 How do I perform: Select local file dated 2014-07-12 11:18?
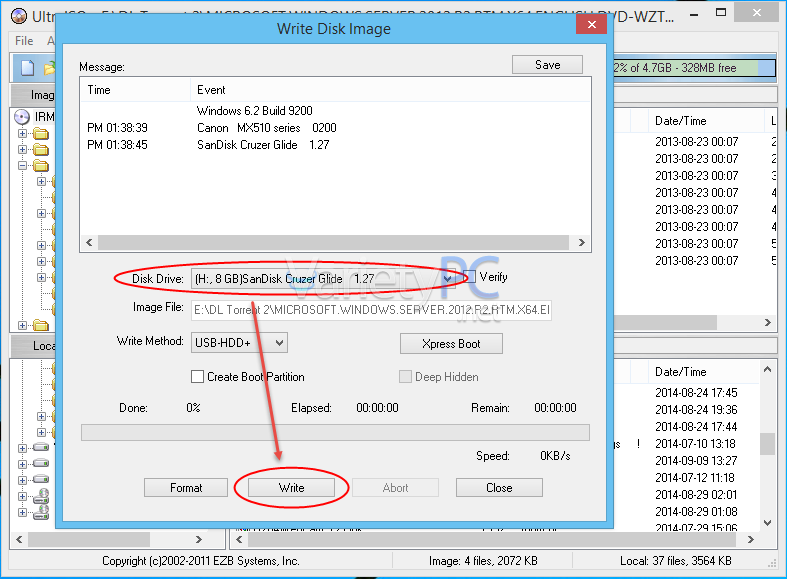point(696,478)
